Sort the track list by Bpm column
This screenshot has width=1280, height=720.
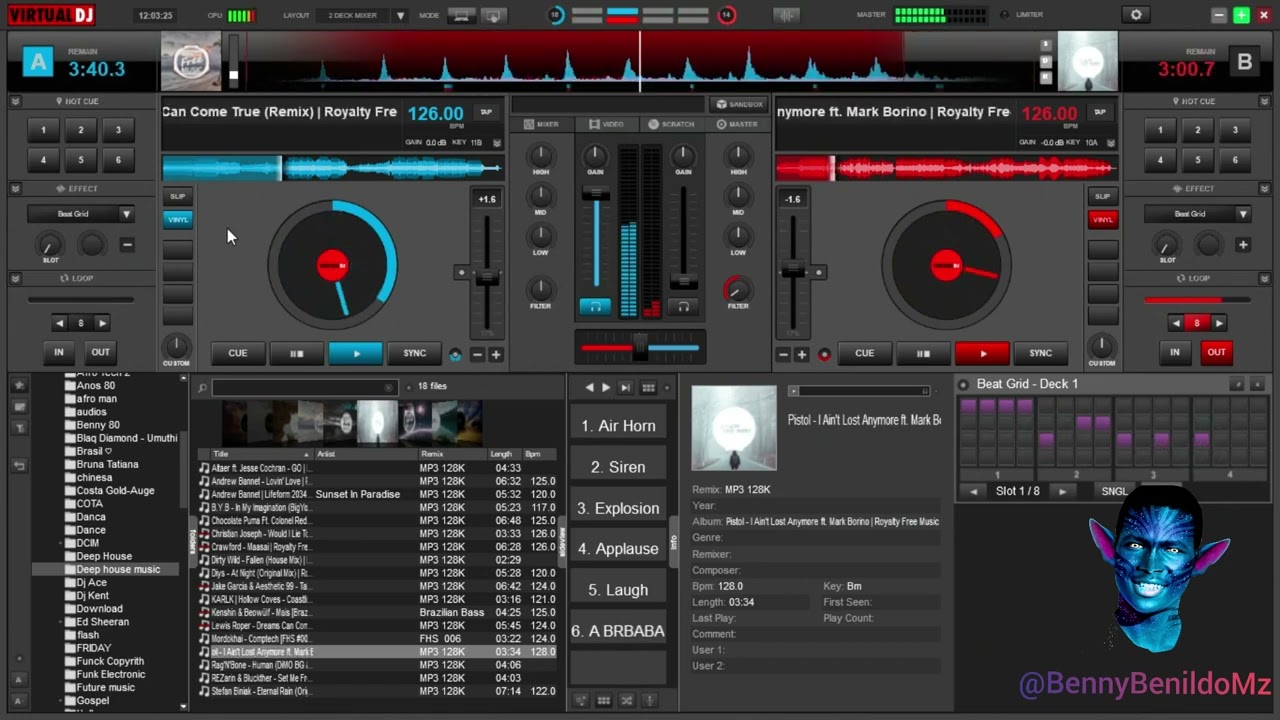(x=540, y=454)
